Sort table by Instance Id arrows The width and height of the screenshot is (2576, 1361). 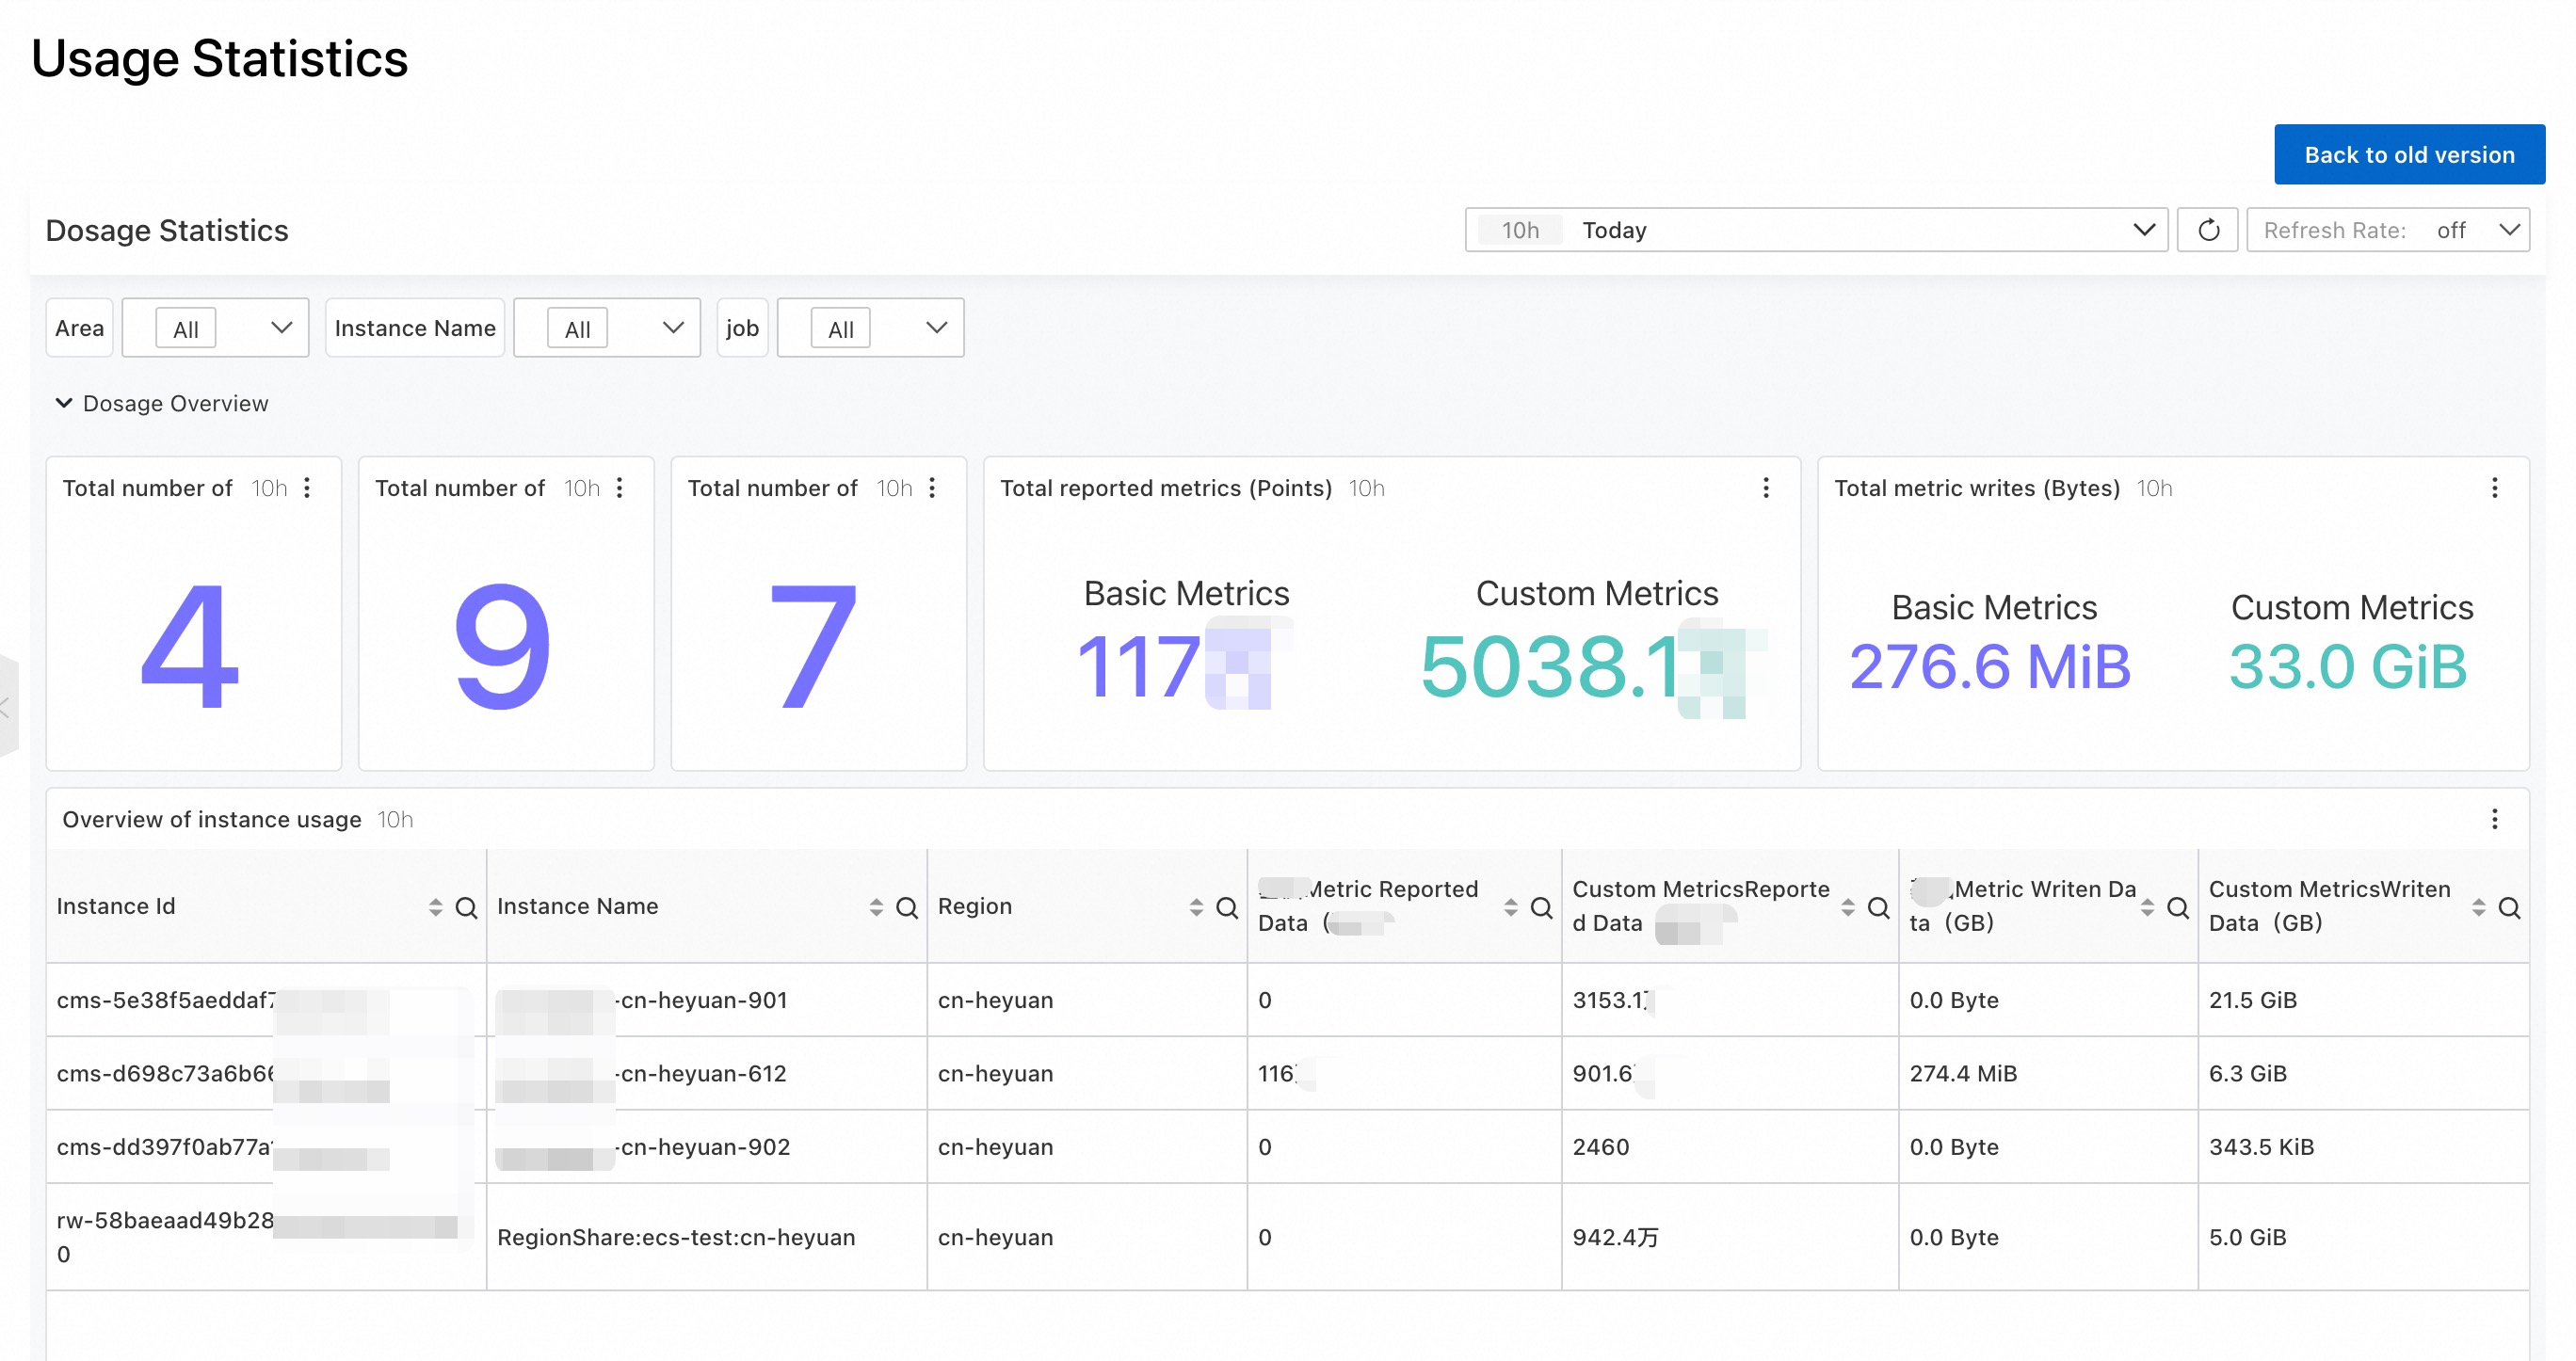pos(435,907)
